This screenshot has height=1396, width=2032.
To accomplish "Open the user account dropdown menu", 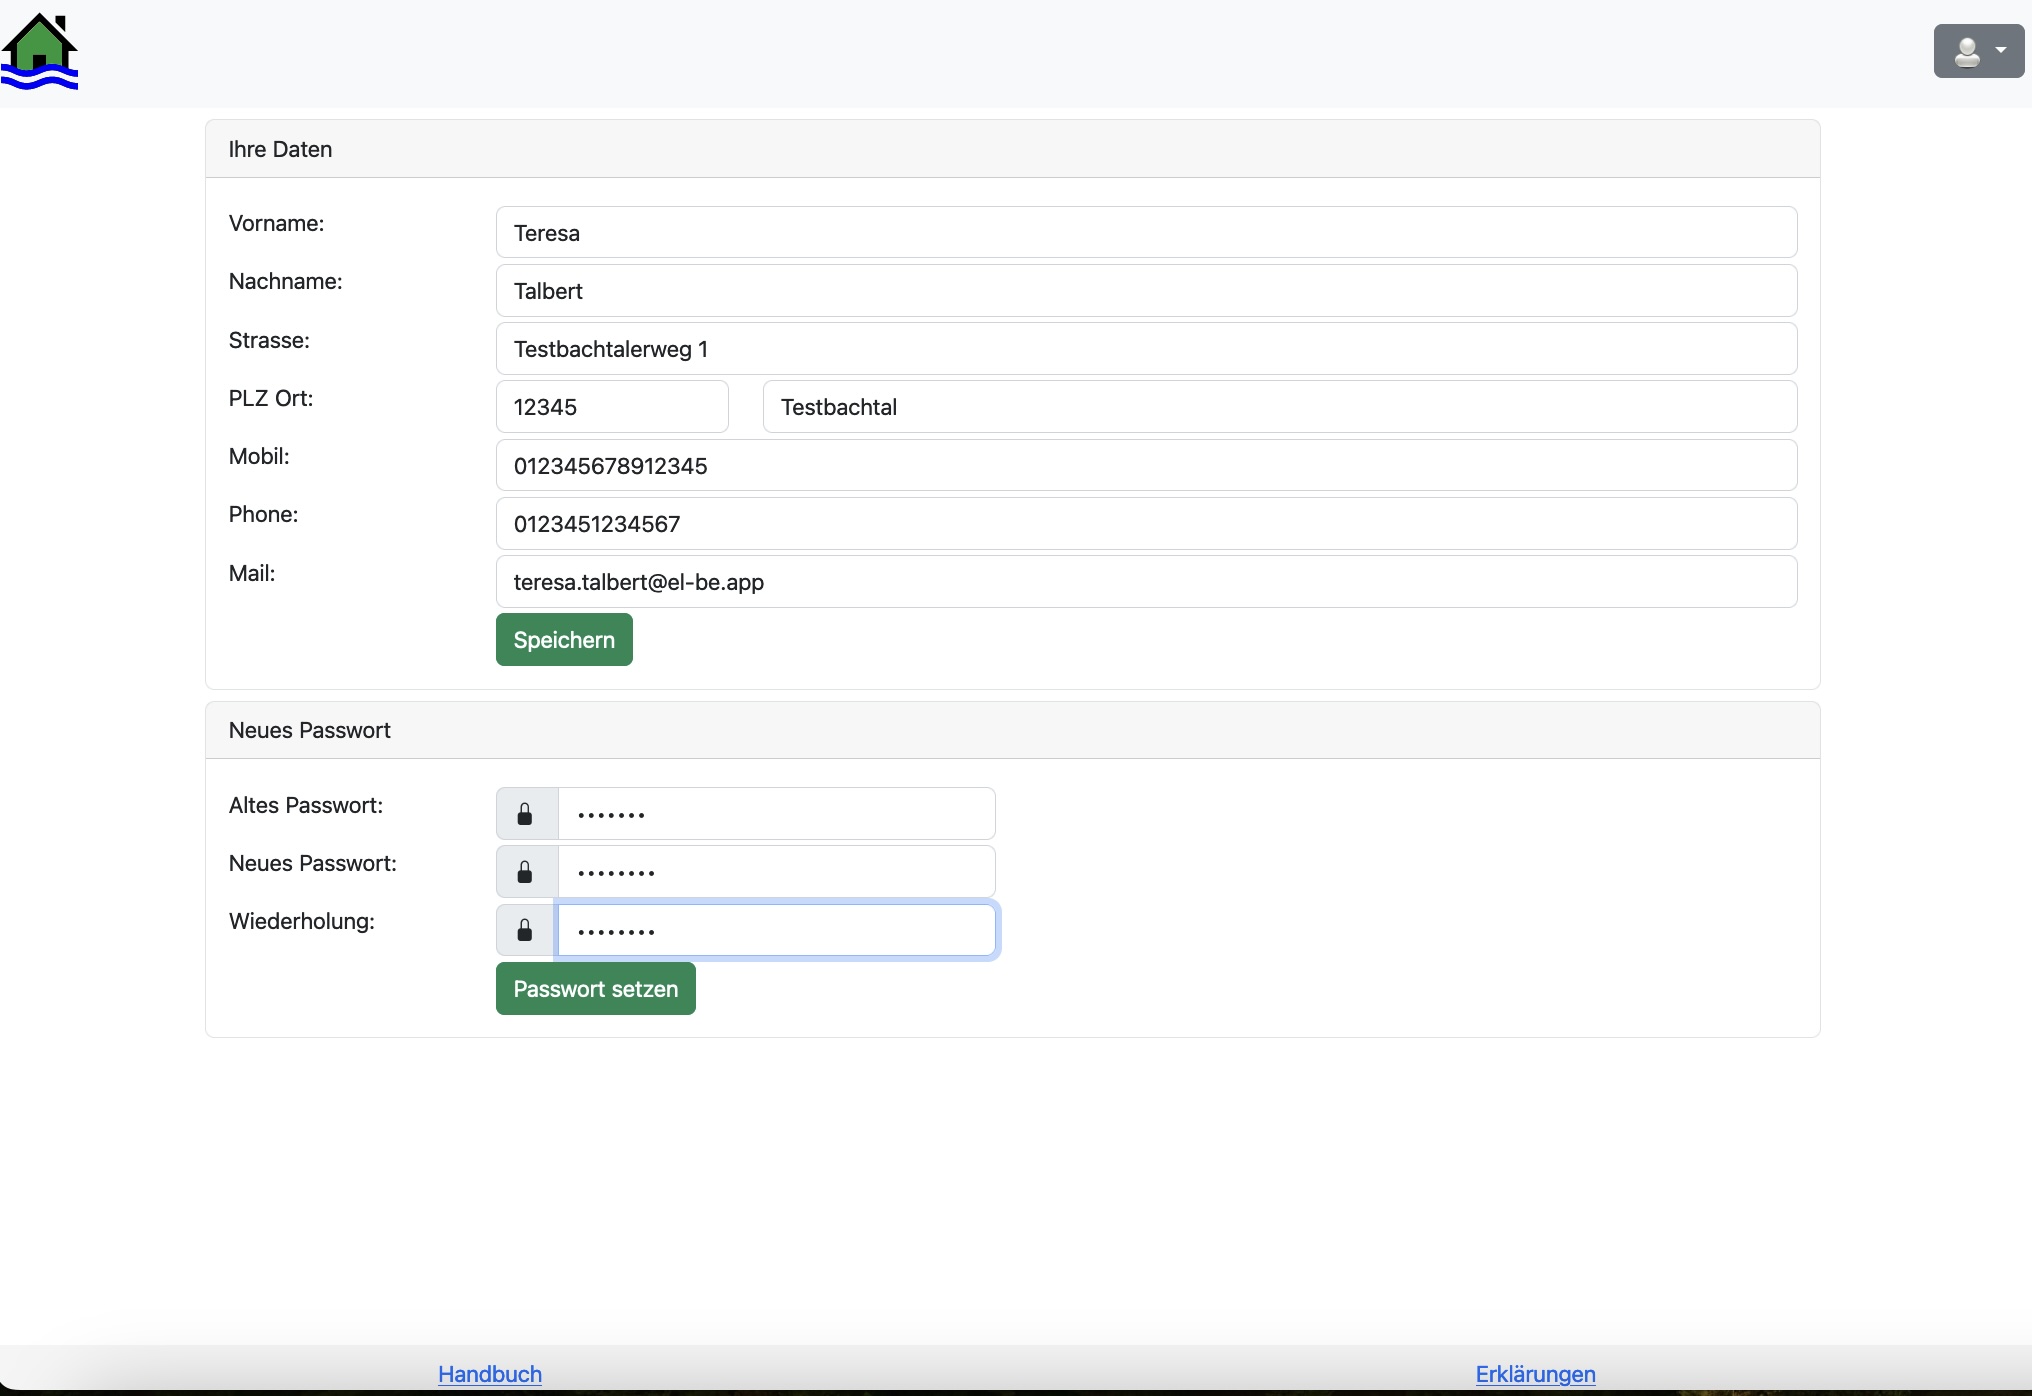I will click(x=1978, y=51).
